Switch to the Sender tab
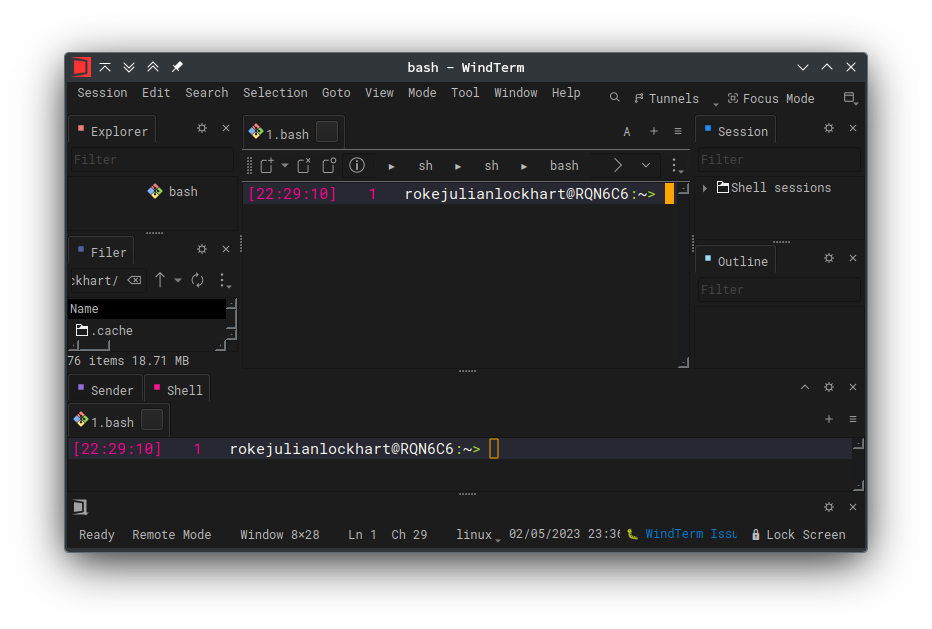 [105, 389]
